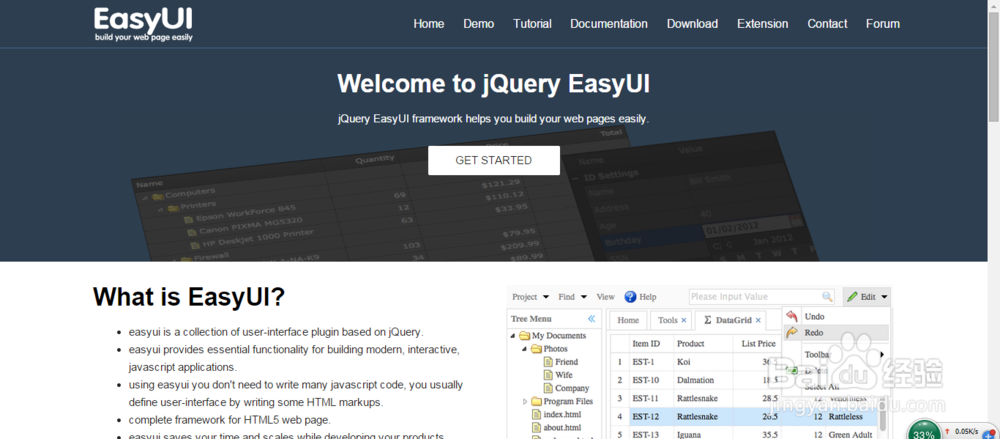Open the Find dropdown menu
The width and height of the screenshot is (1000, 439).
[572, 297]
